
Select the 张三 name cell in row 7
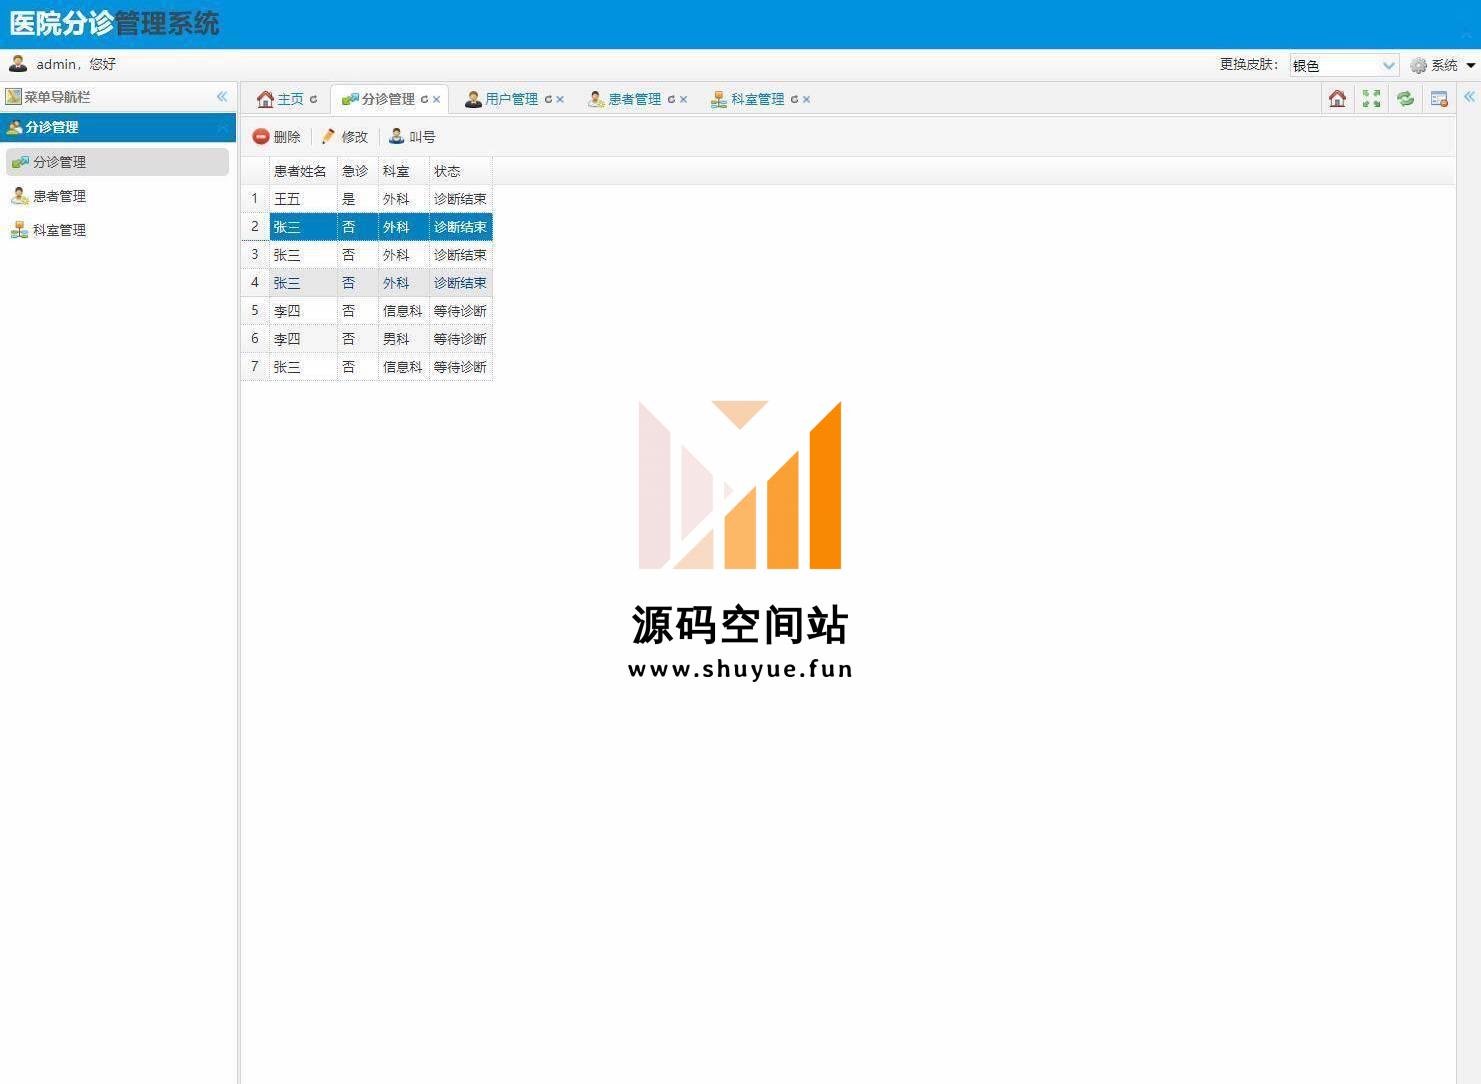tap(303, 367)
